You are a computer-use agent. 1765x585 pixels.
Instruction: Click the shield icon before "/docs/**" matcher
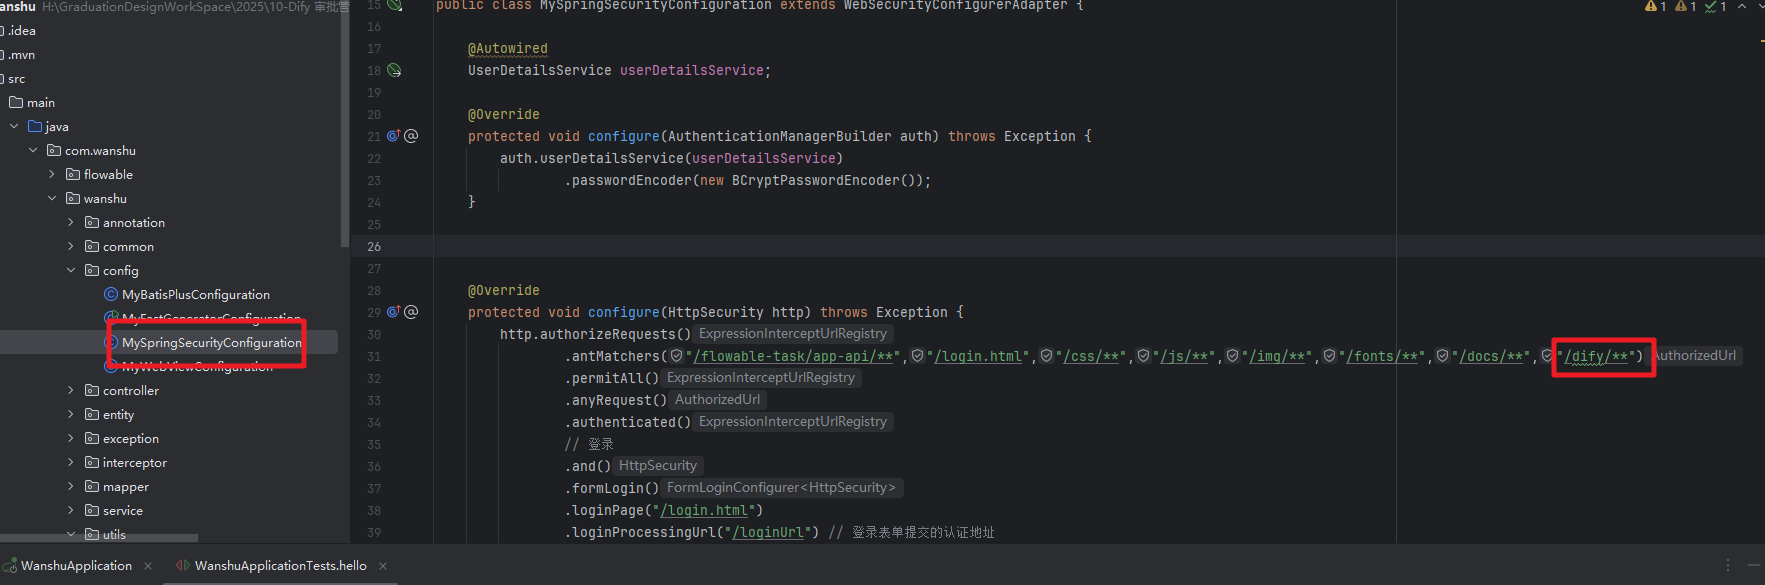click(x=1442, y=356)
